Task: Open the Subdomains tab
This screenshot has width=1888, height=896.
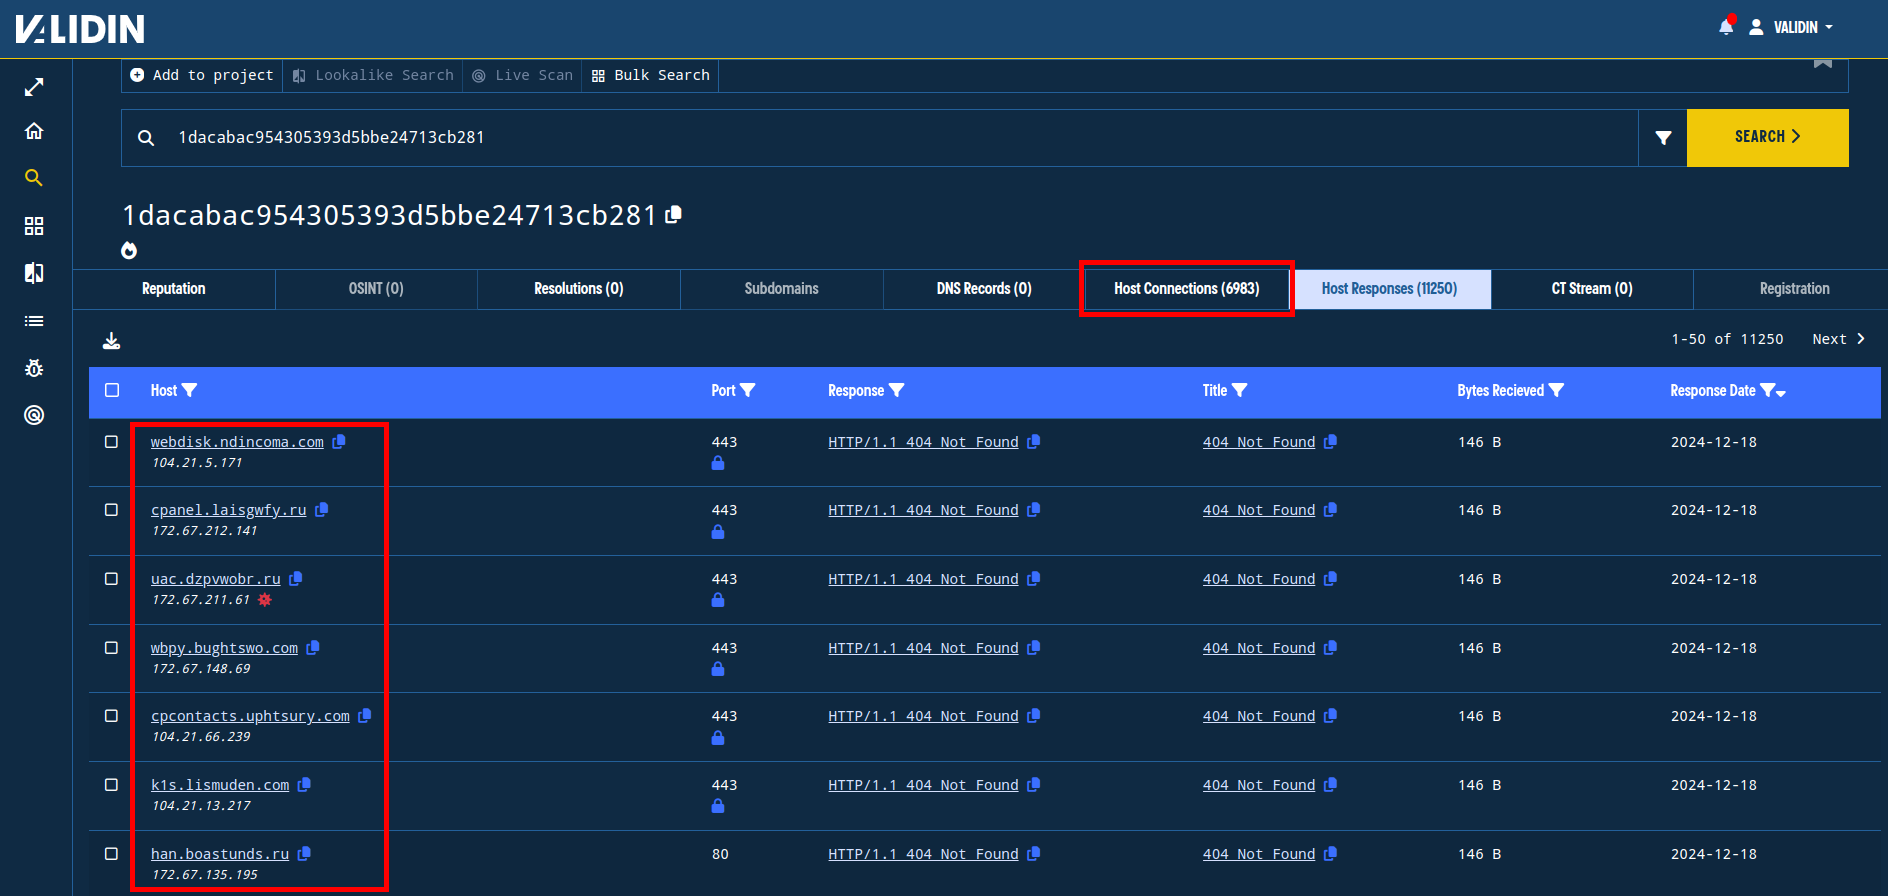Action: tap(781, 289)
